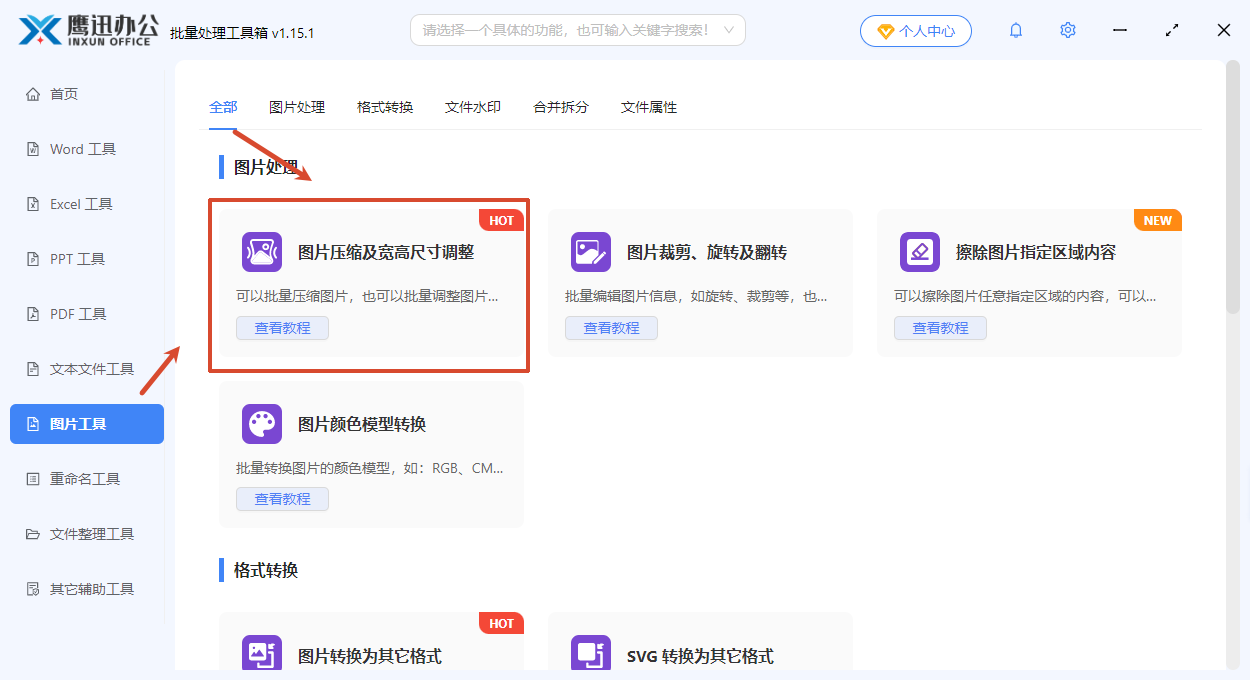The image size is (1250, 680).
Task: Open 其它辅助工具 in the sidebar
Action: click(87, 589)
